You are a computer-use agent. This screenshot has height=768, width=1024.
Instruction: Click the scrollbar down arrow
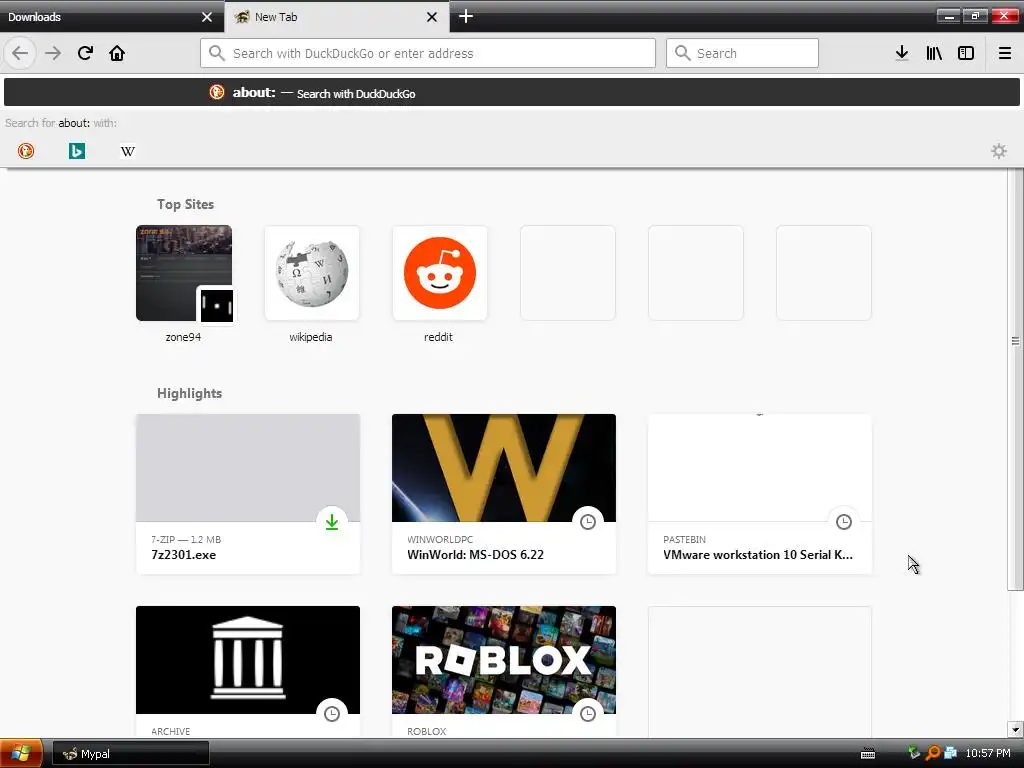[1015, 729]
